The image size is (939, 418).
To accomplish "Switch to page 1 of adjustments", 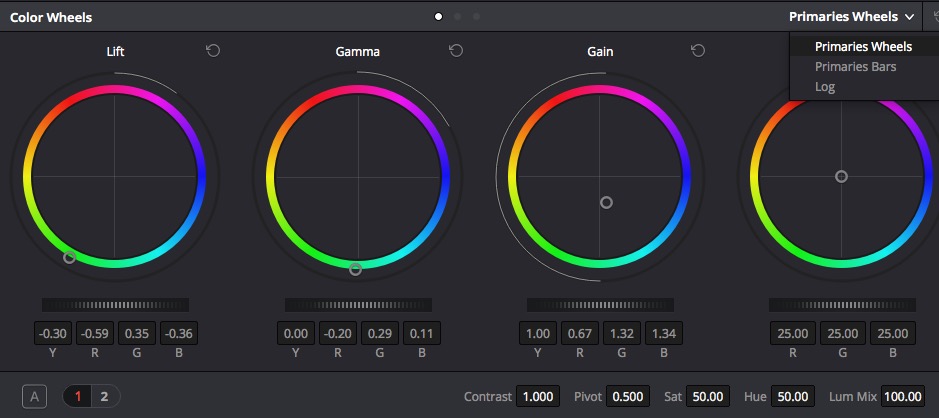I will [x=77, y=396].
